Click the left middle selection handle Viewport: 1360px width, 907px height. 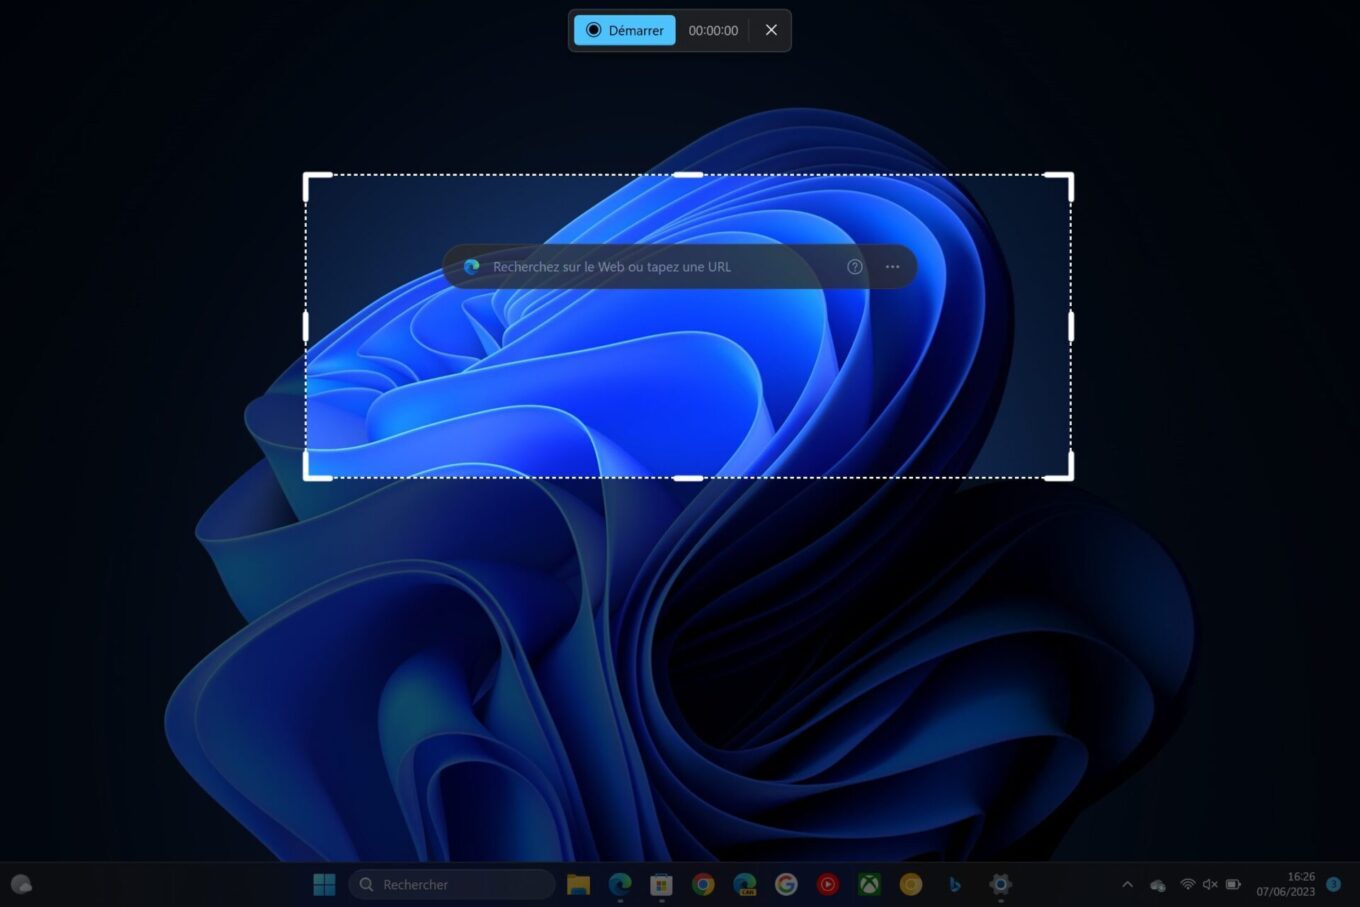point(306,326)
